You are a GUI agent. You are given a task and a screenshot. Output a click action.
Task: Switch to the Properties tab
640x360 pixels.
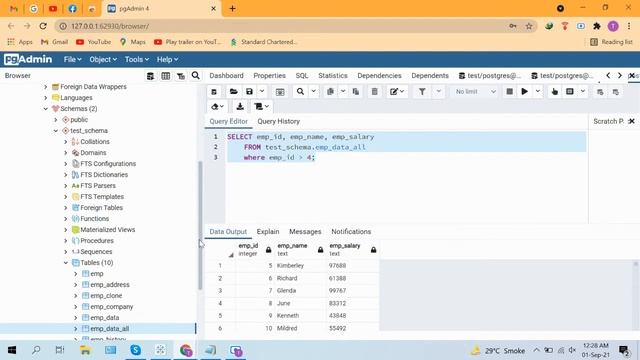[x=269, y=76]
